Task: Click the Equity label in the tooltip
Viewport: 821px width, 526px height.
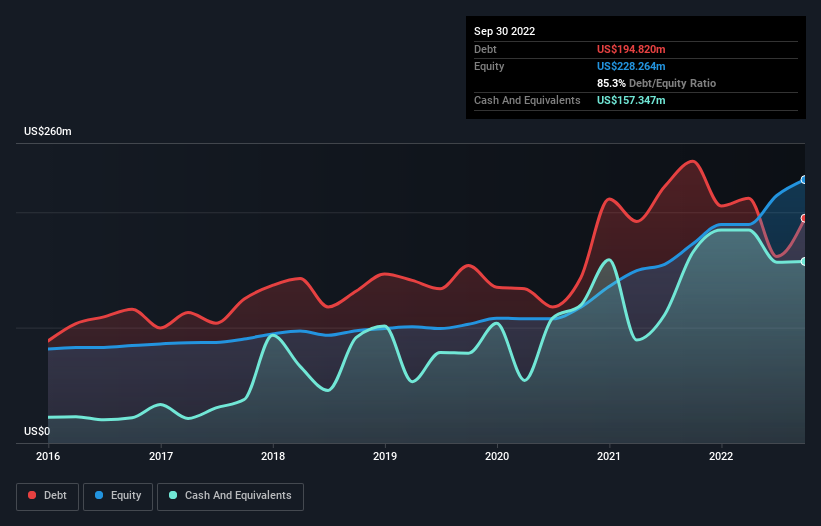Action: pyautogui.click(x=489, y=66)
